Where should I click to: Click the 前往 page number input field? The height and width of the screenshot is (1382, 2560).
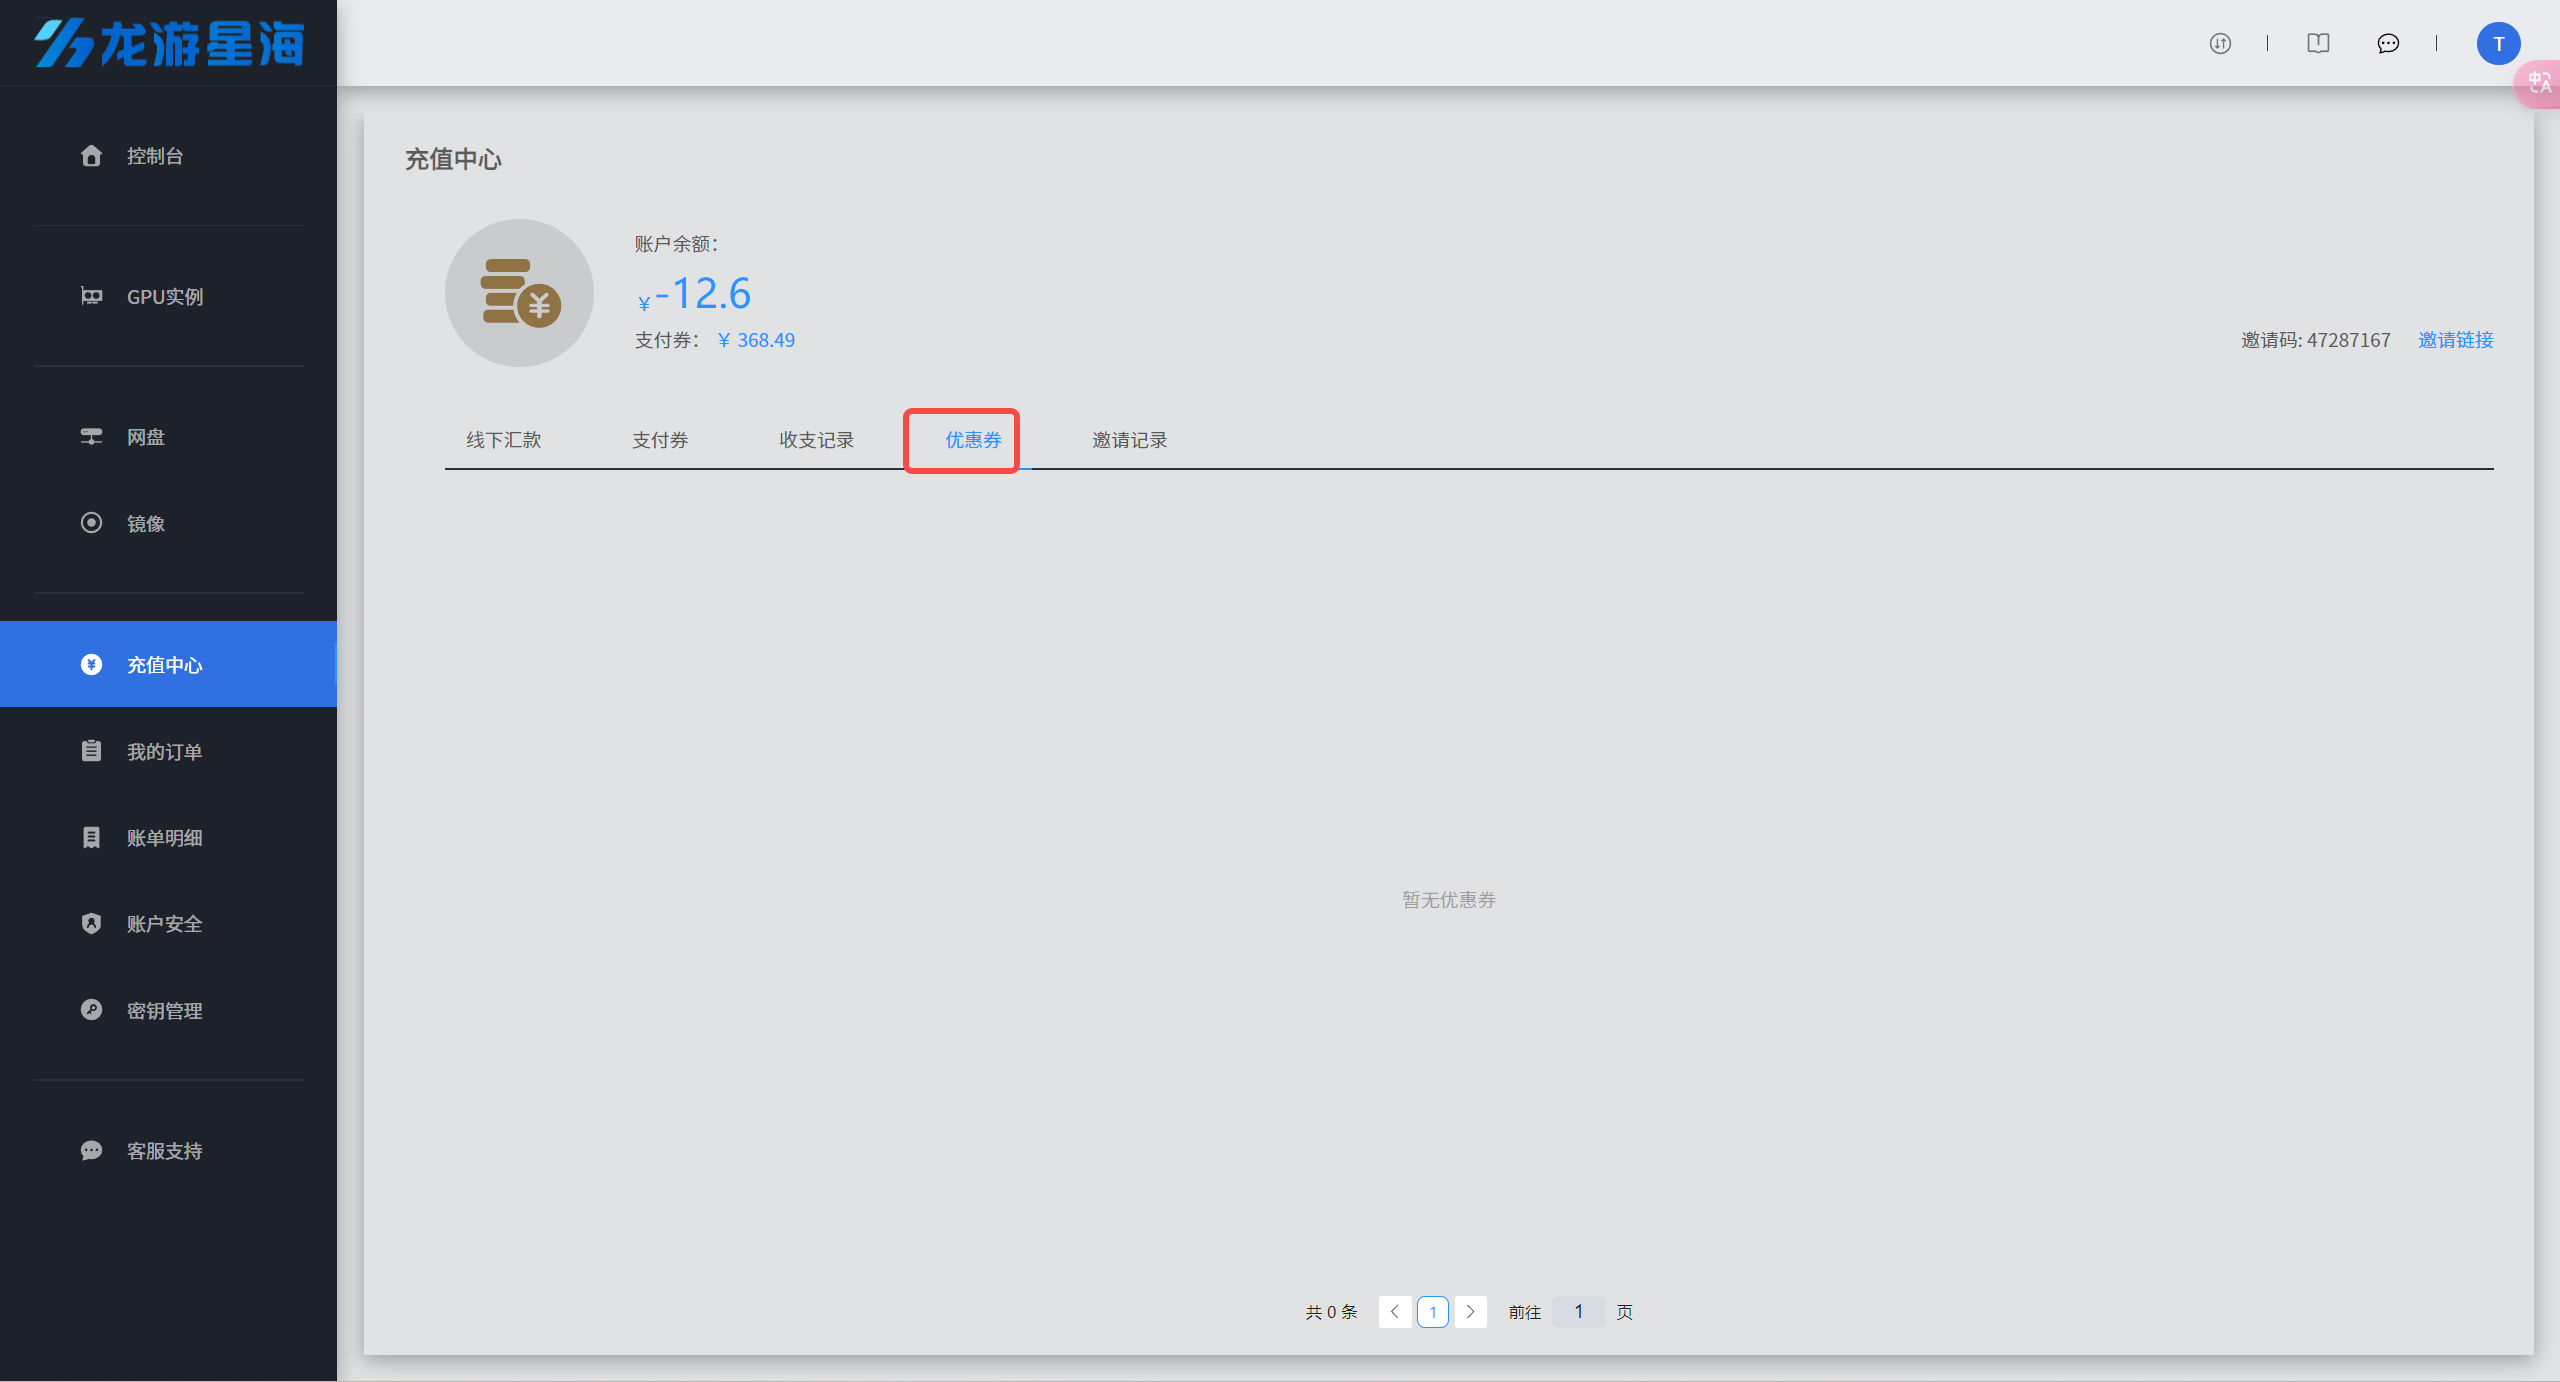pyautogui.click(x=1578, y=1312)
